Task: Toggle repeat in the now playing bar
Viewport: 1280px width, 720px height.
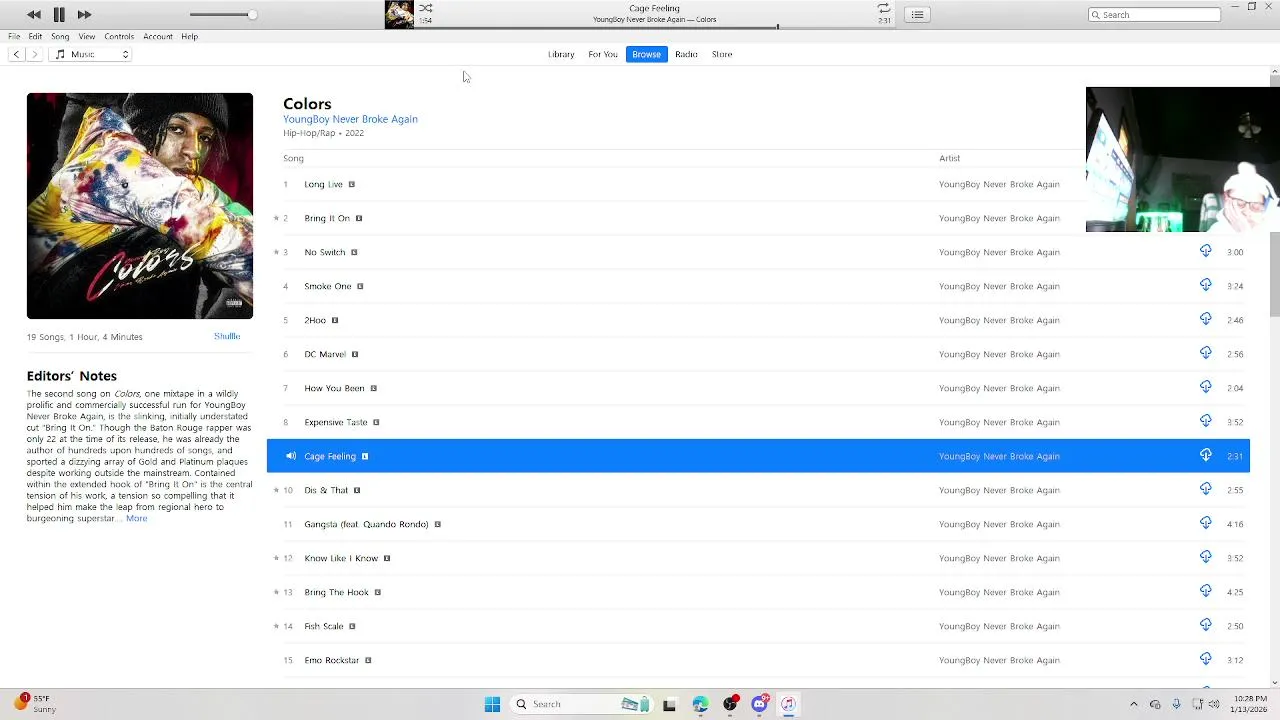Action: (883, 8)
